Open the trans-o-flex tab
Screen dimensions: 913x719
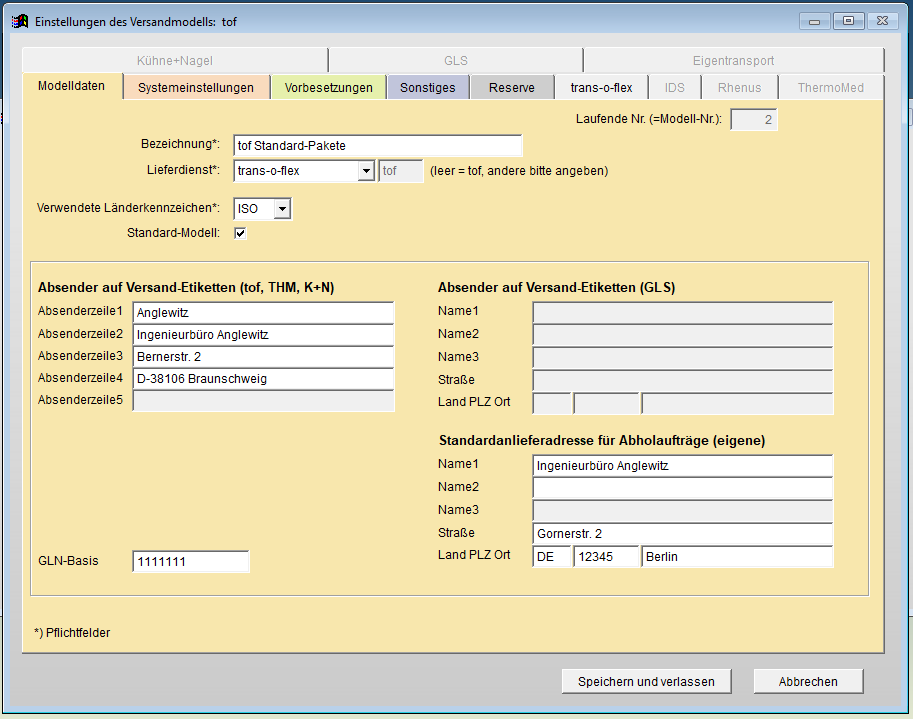tap(601, 88)
